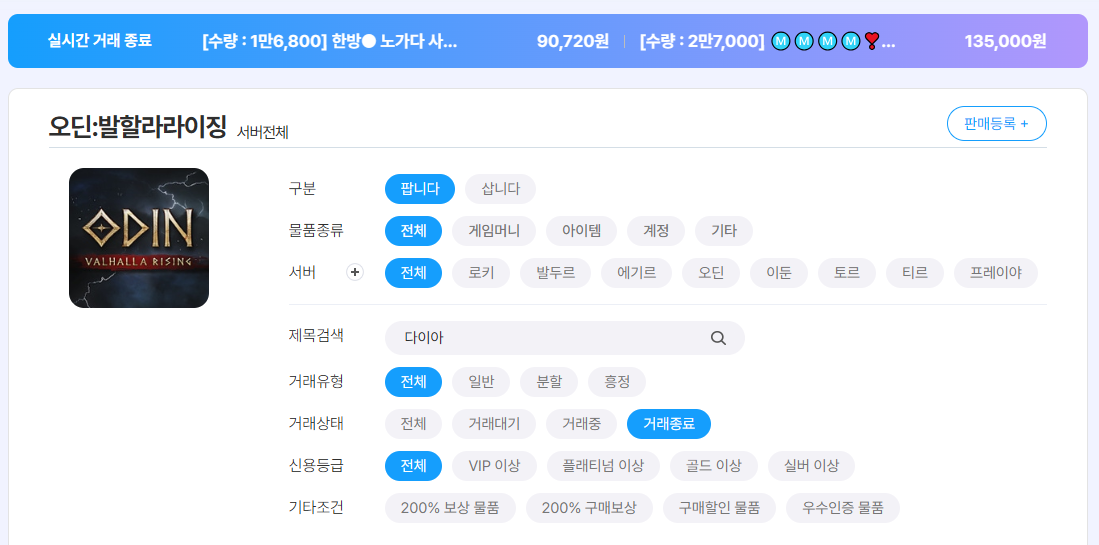Select the 오딘 server

tap(711, 273)
